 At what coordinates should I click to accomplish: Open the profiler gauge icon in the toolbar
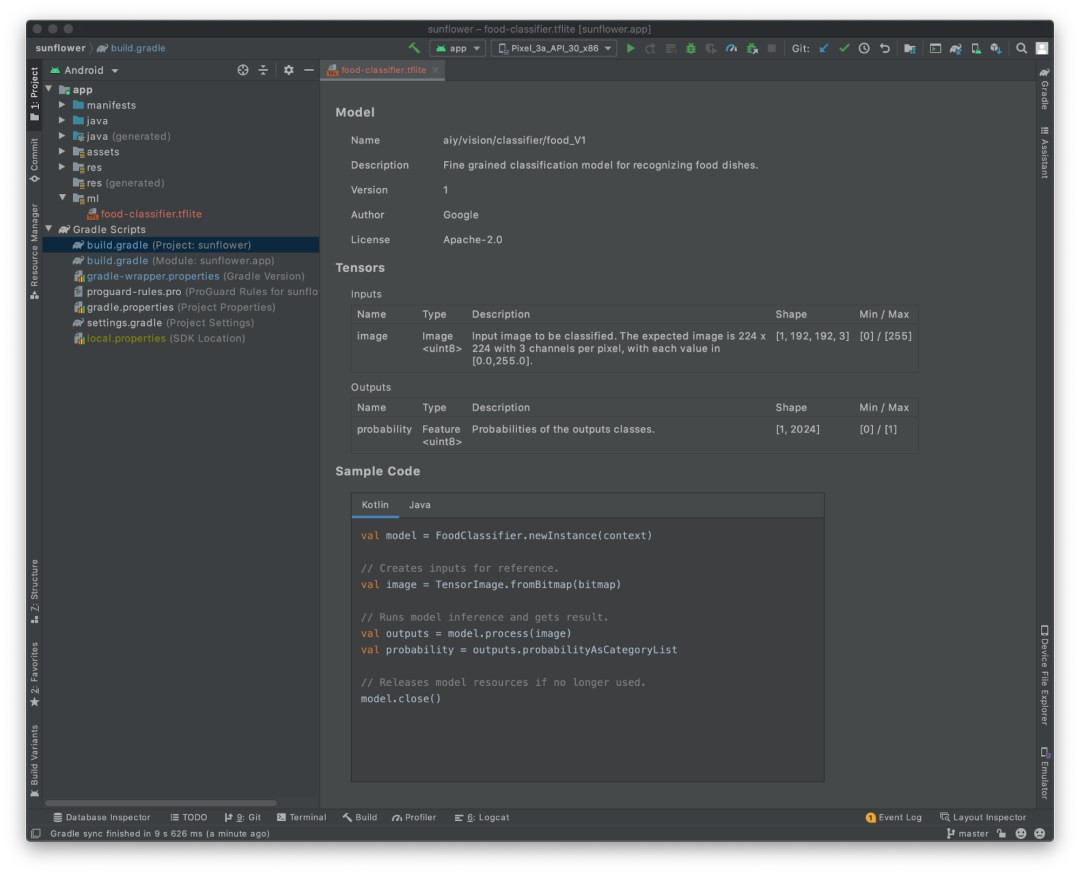point(731,48)
